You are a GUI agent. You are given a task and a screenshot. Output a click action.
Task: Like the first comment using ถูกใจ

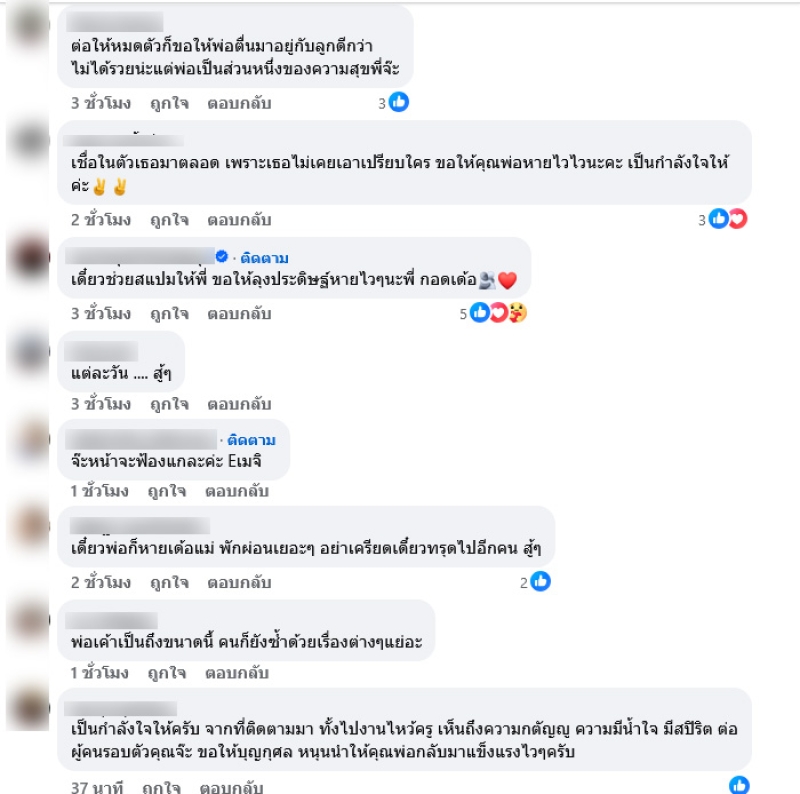(x=169, y=104)
